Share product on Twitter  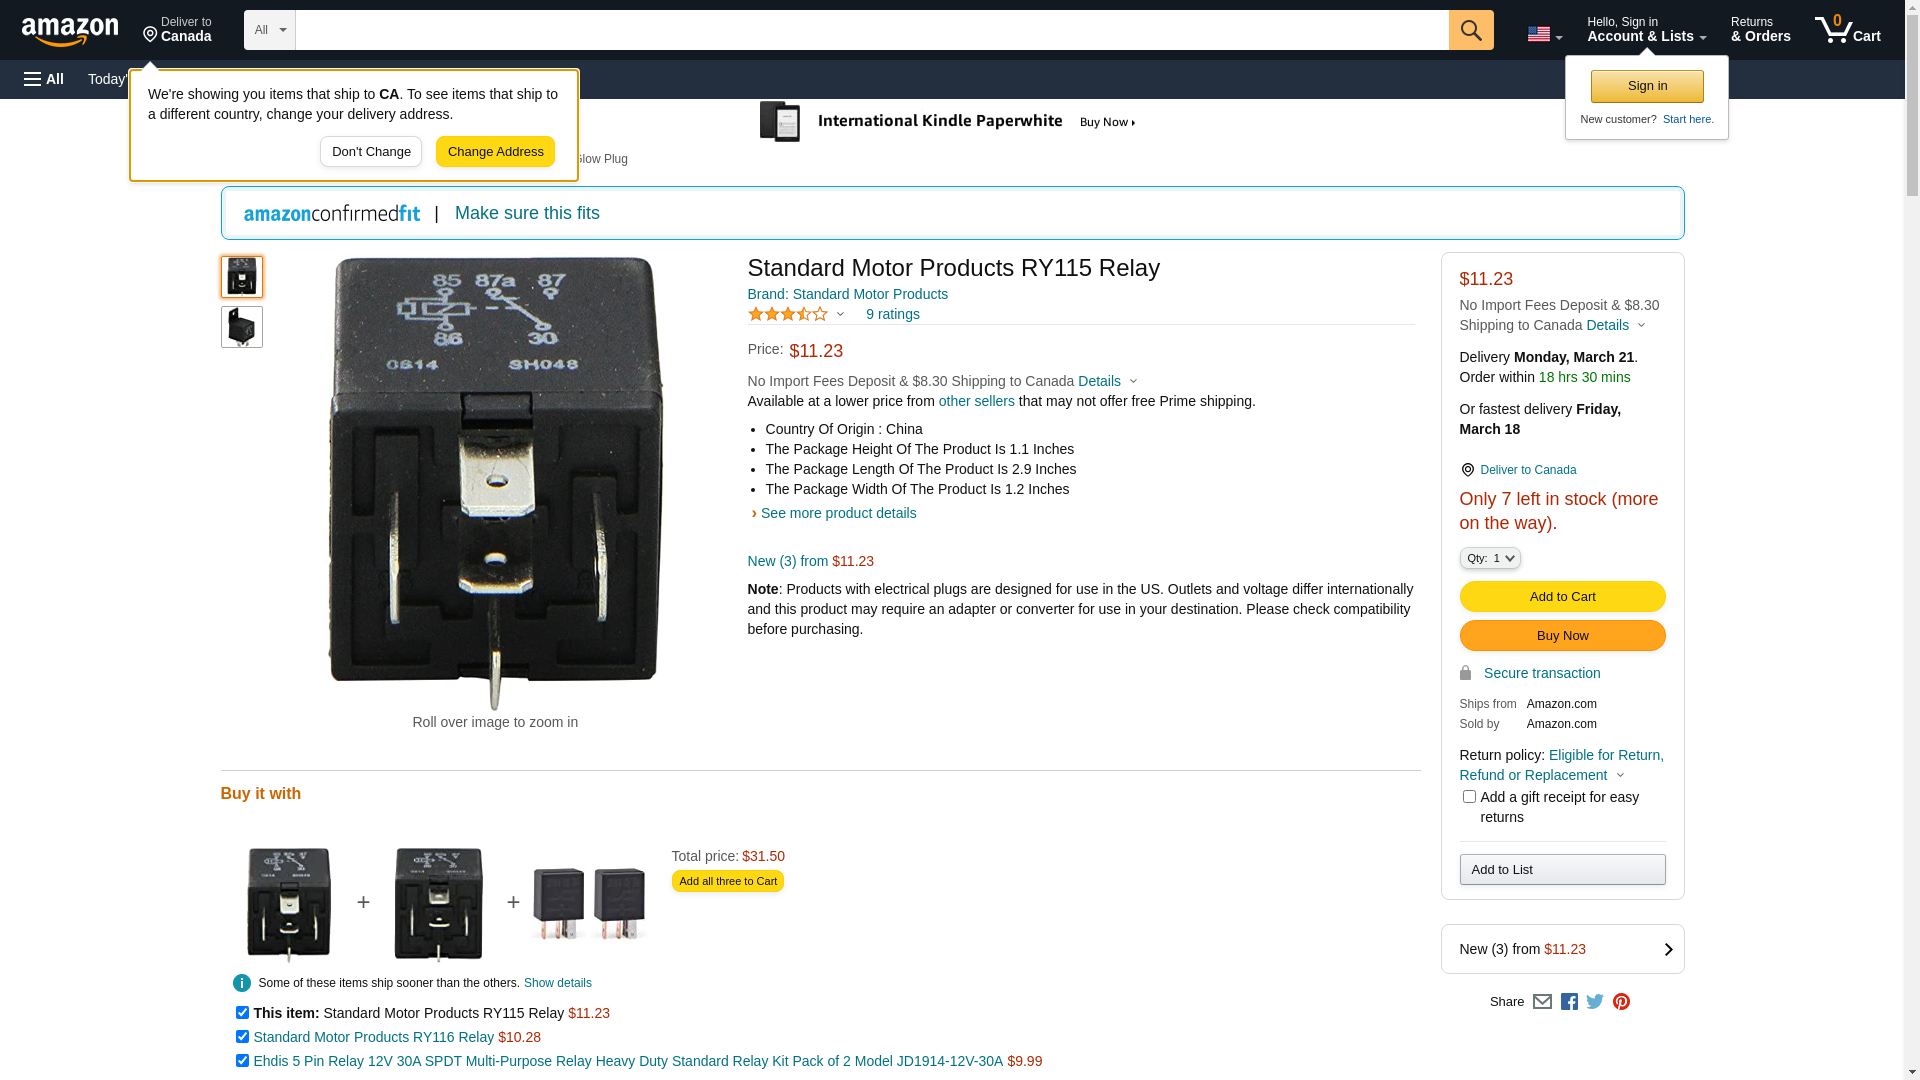[x=1595, y=1001]
